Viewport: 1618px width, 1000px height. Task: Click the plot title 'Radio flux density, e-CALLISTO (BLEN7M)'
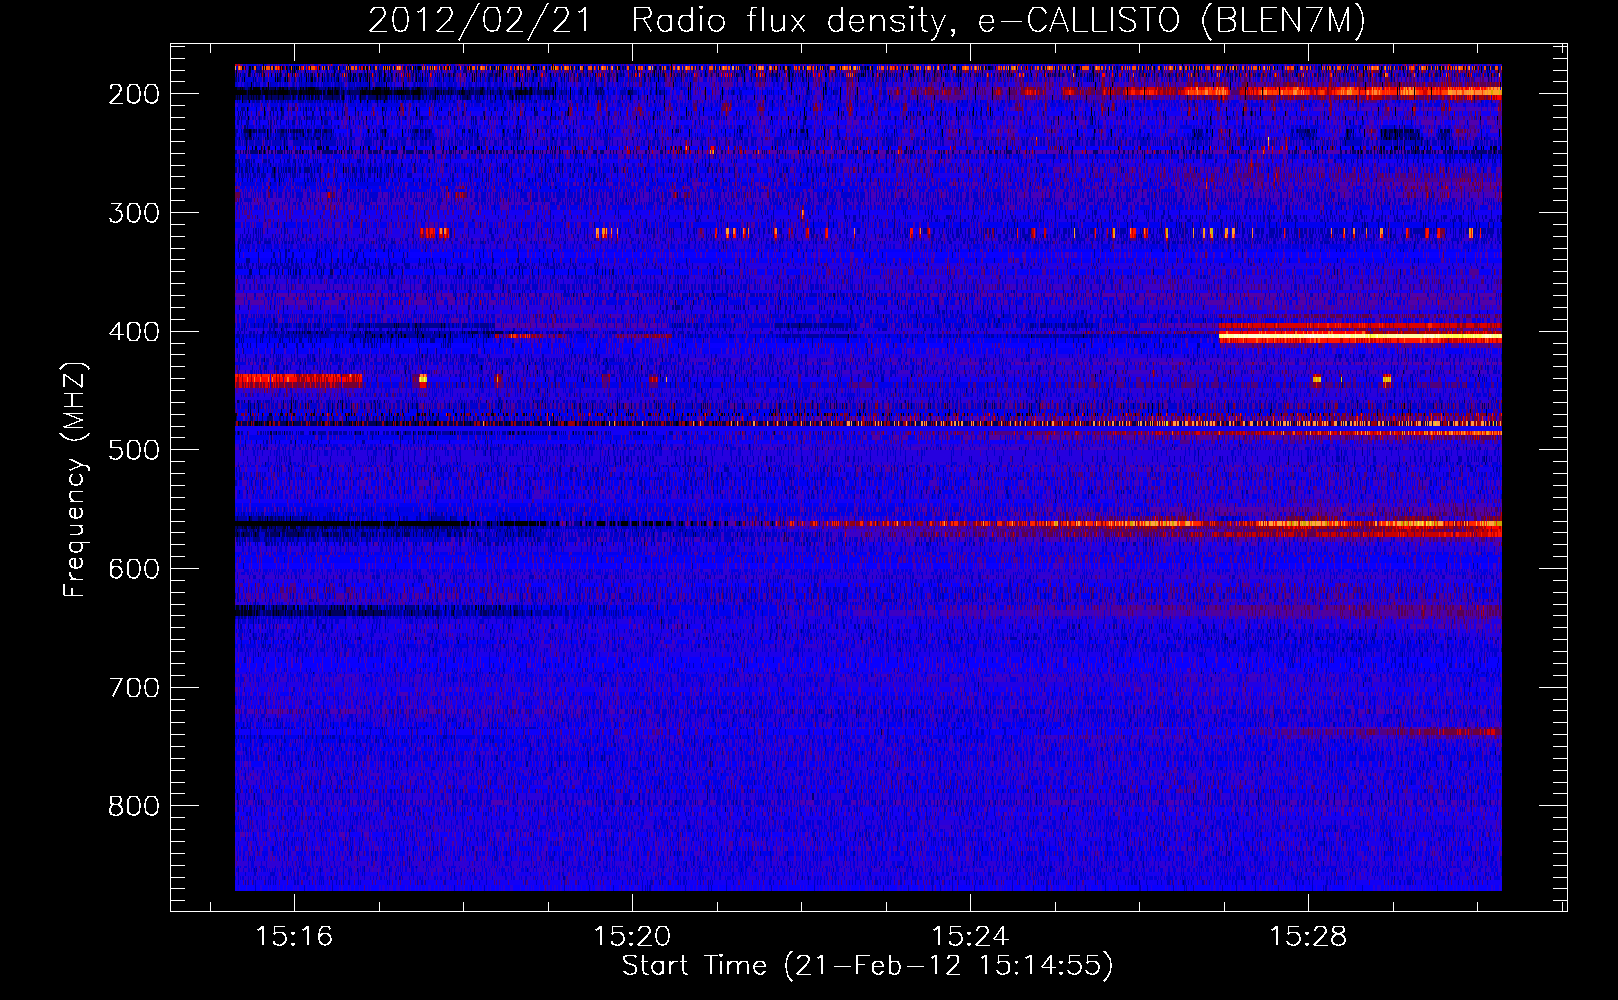click(998, 20)
